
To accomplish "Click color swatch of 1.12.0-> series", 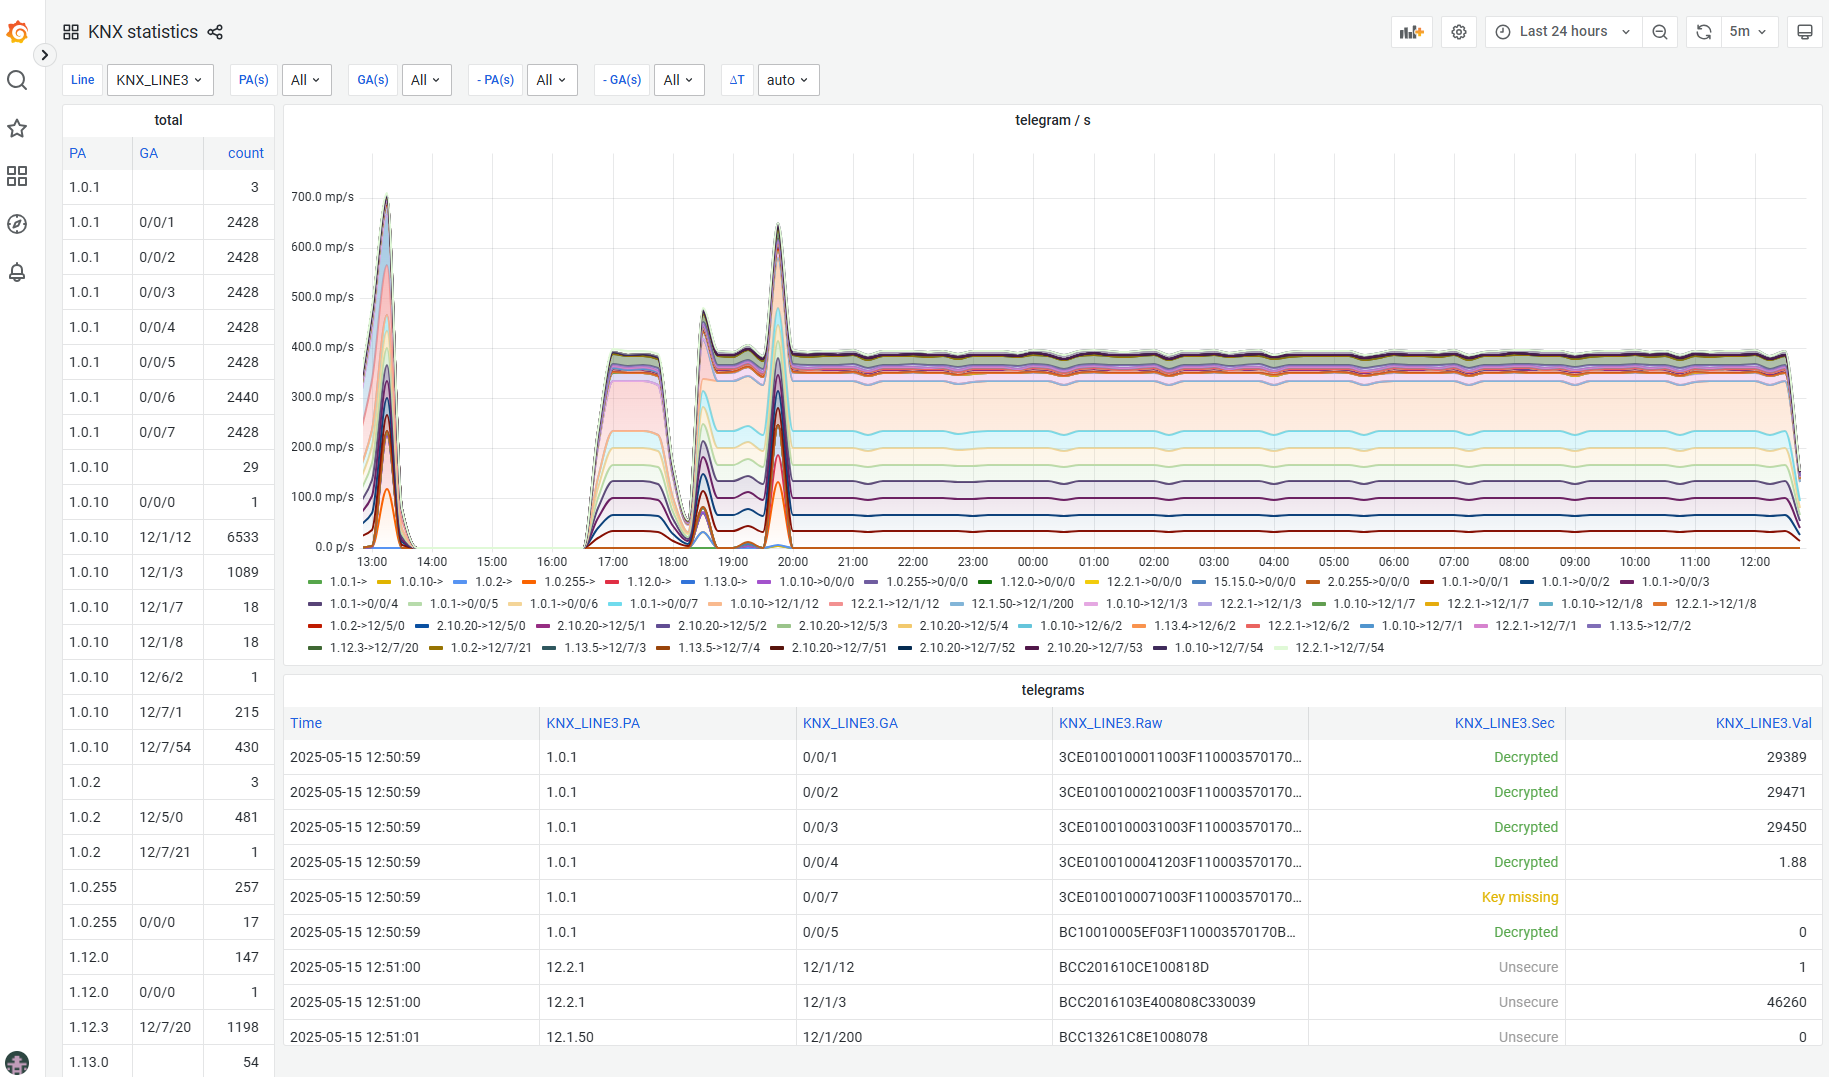I will tap(612, 582).
